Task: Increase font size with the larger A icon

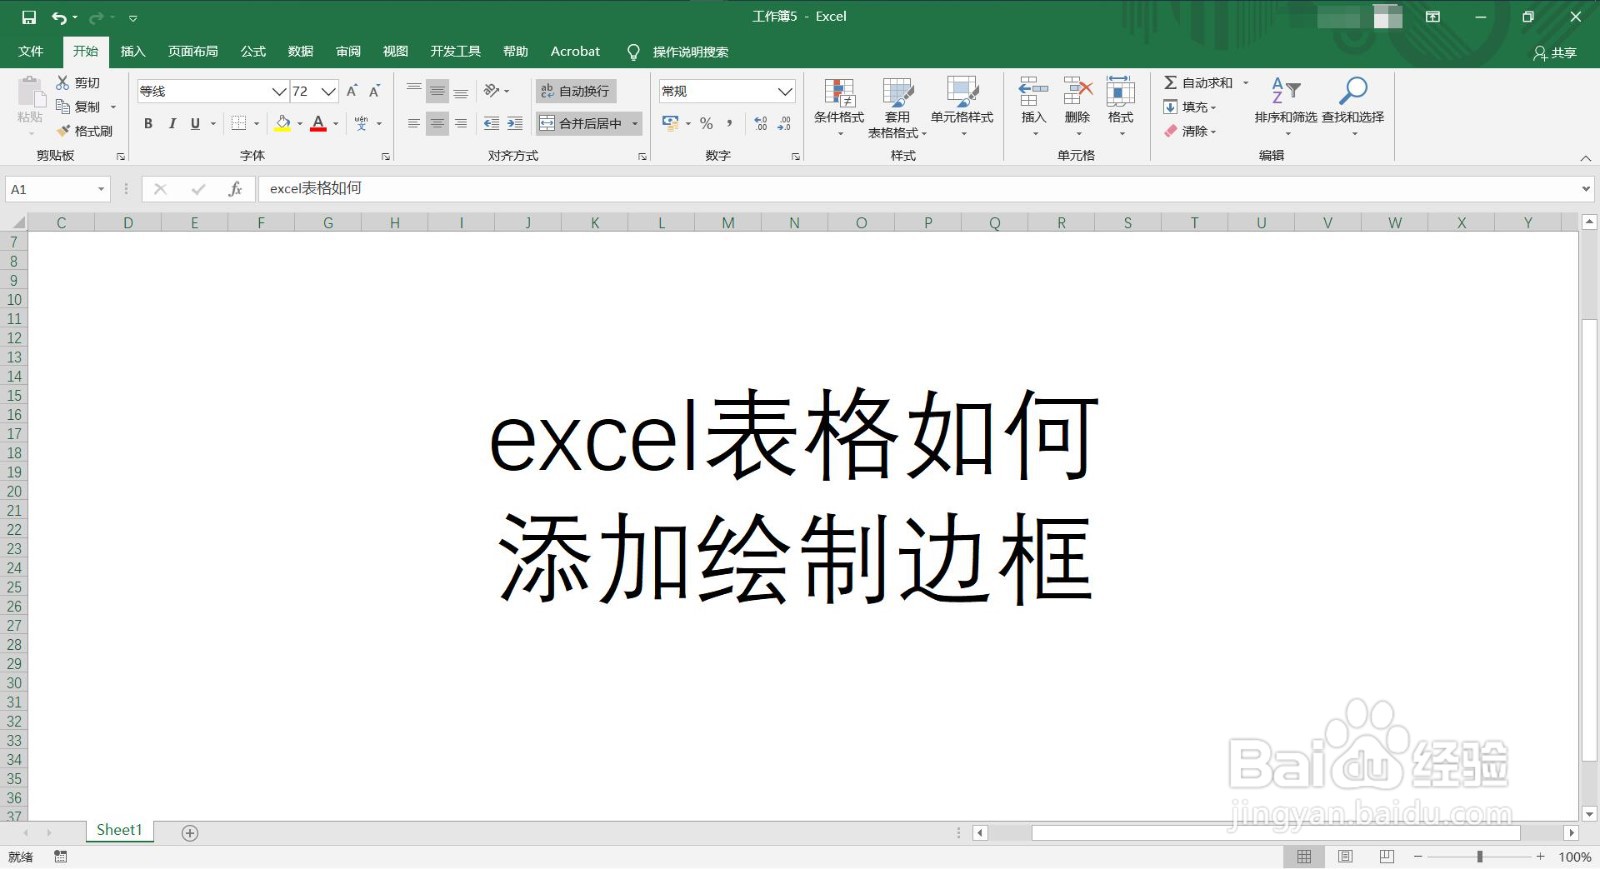Action: click(x=352, y=91)
